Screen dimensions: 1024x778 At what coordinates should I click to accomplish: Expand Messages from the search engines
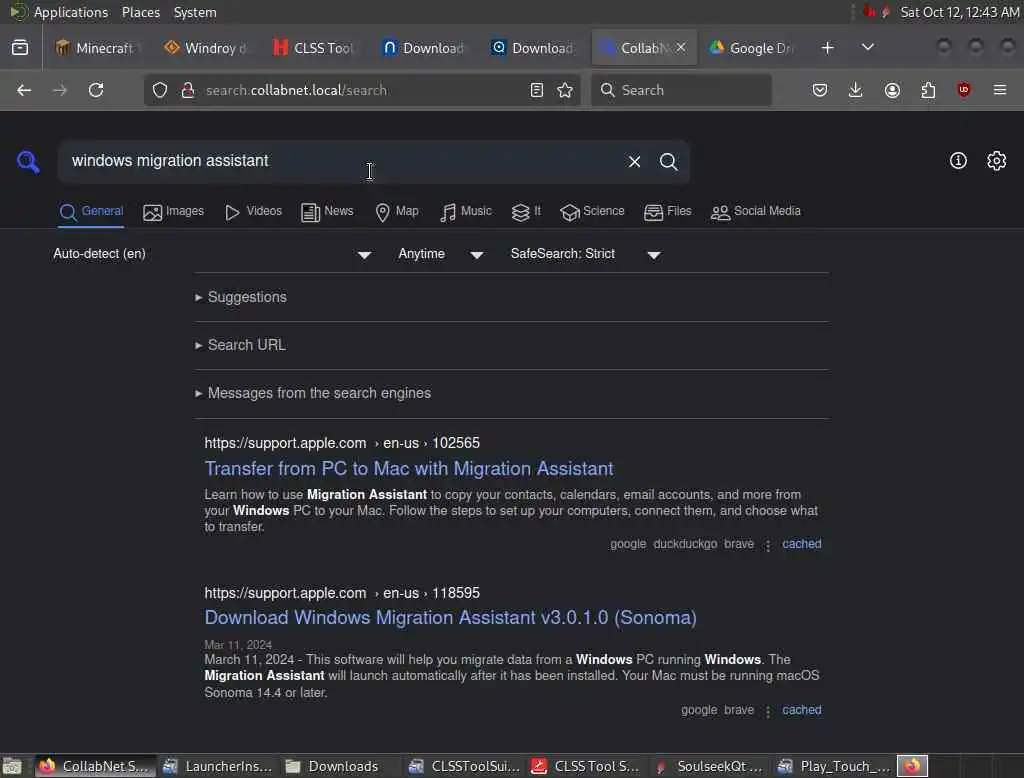click(x=313, y=393)
